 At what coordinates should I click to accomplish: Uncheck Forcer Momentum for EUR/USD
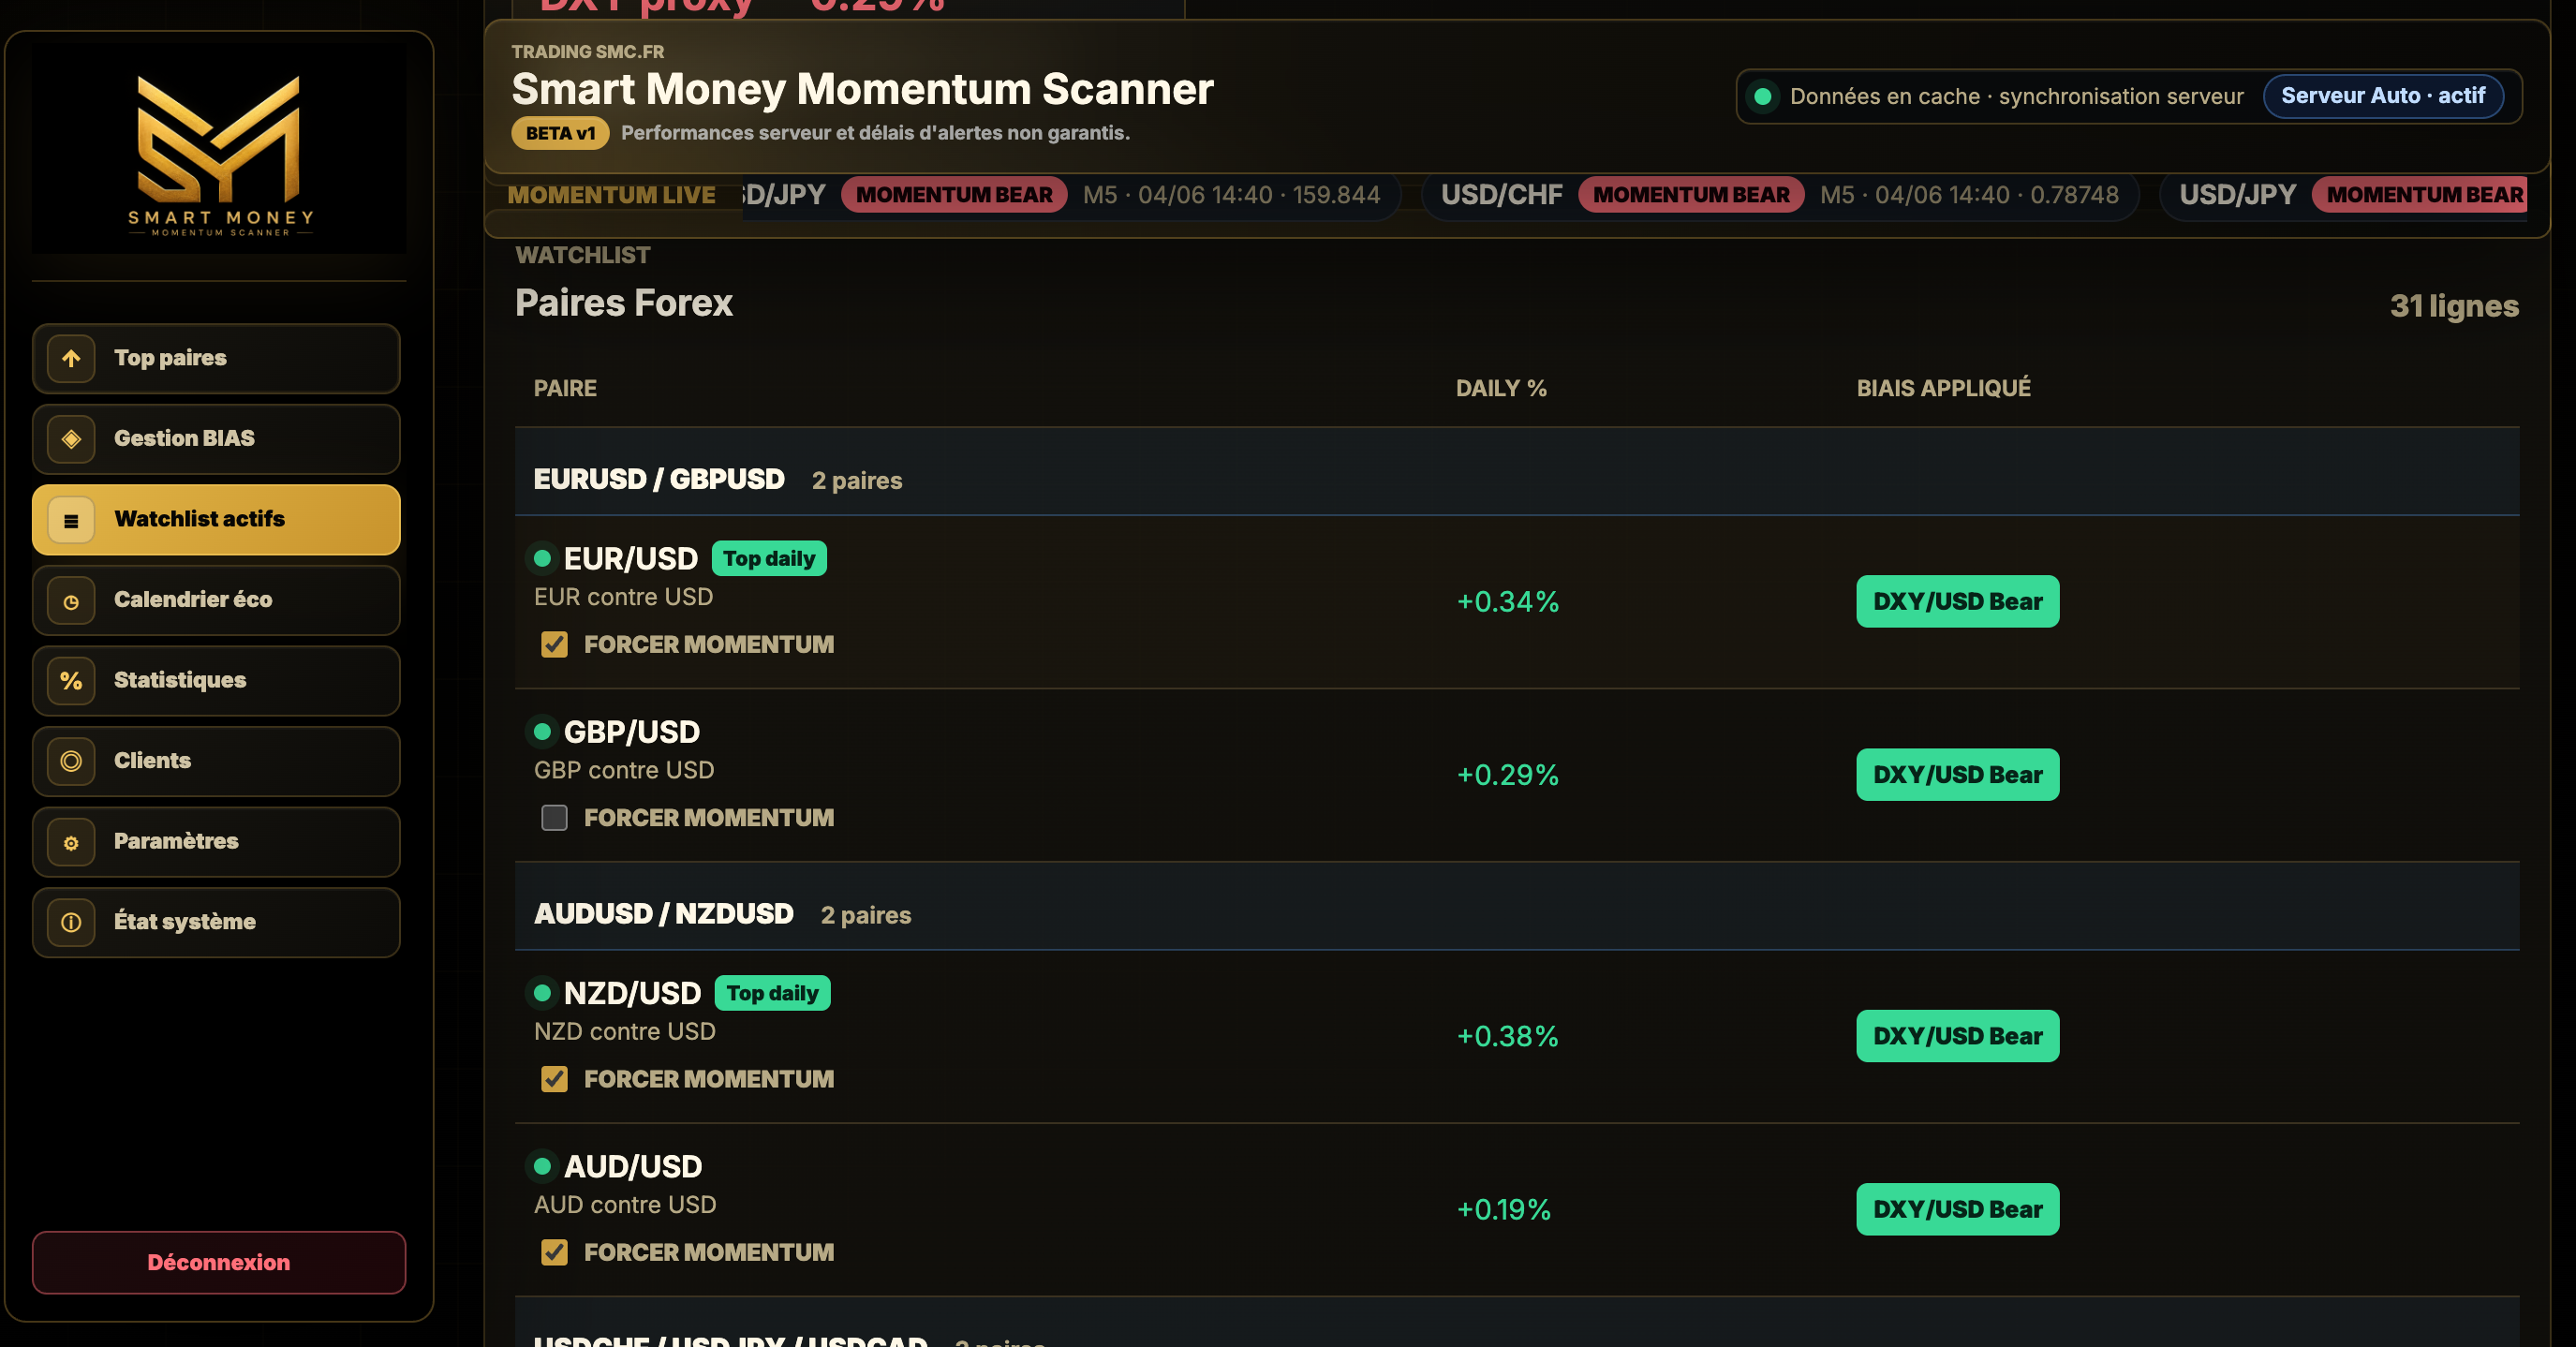coord(554,645)
